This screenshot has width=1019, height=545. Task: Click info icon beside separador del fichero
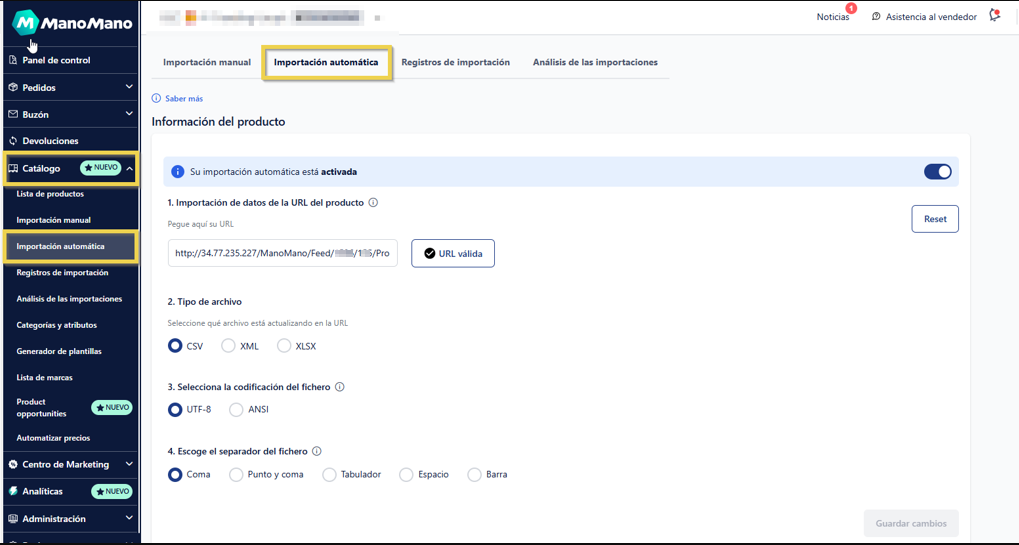[317, 452]
